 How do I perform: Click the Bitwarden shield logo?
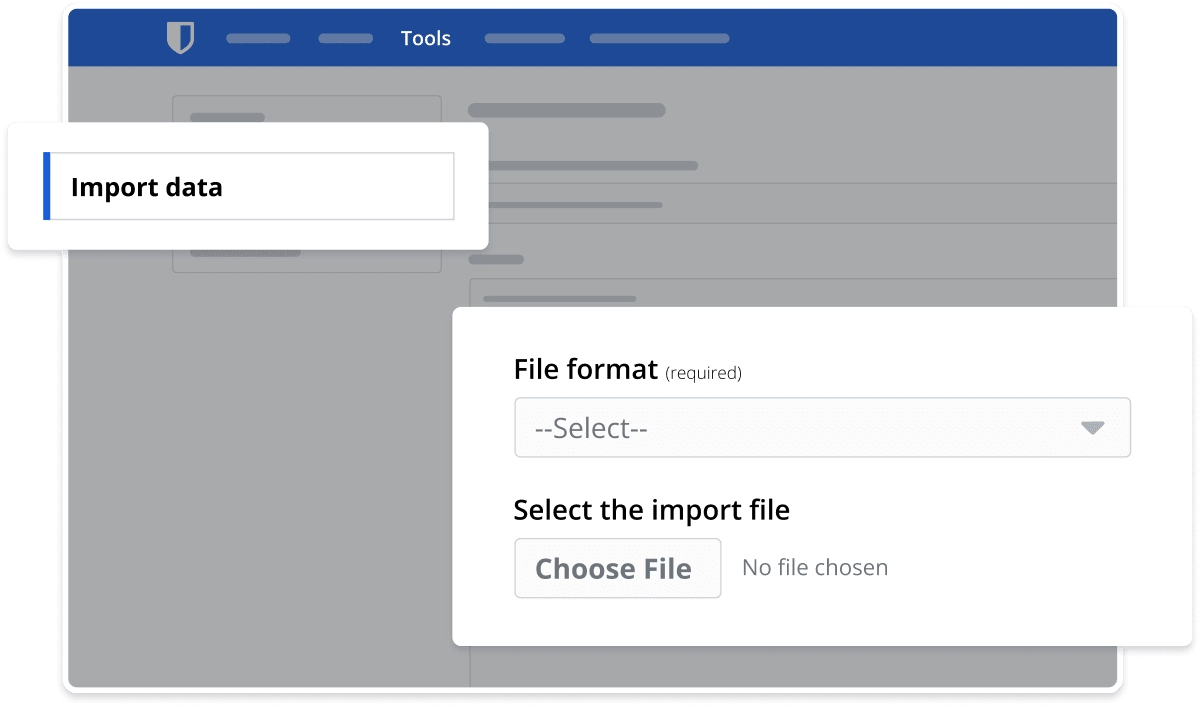pos(181,37)
